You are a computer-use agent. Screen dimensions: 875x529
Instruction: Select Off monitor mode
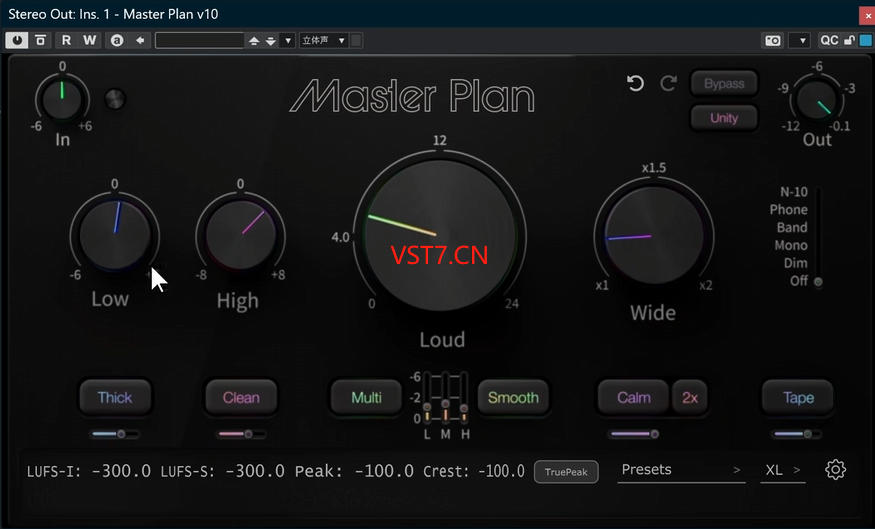(799, 281)
